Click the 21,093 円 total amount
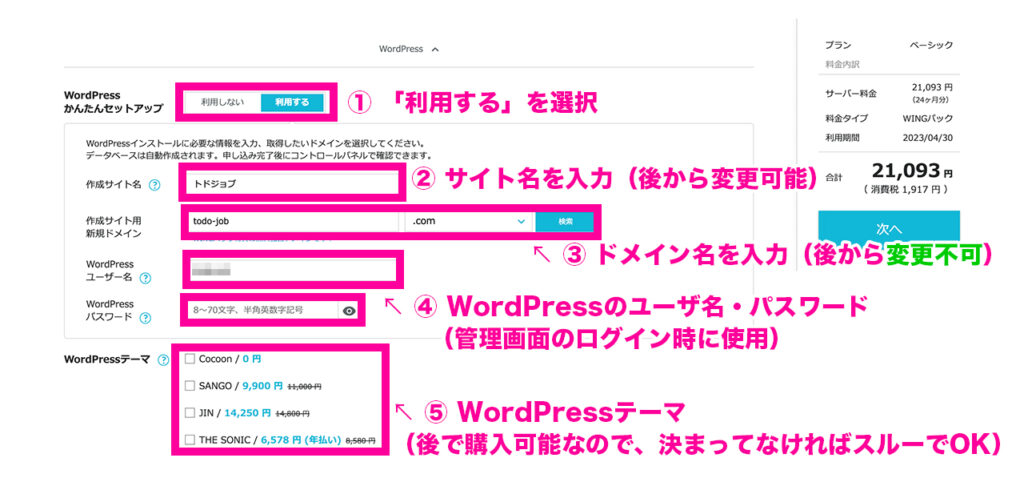 click(912, 172)
